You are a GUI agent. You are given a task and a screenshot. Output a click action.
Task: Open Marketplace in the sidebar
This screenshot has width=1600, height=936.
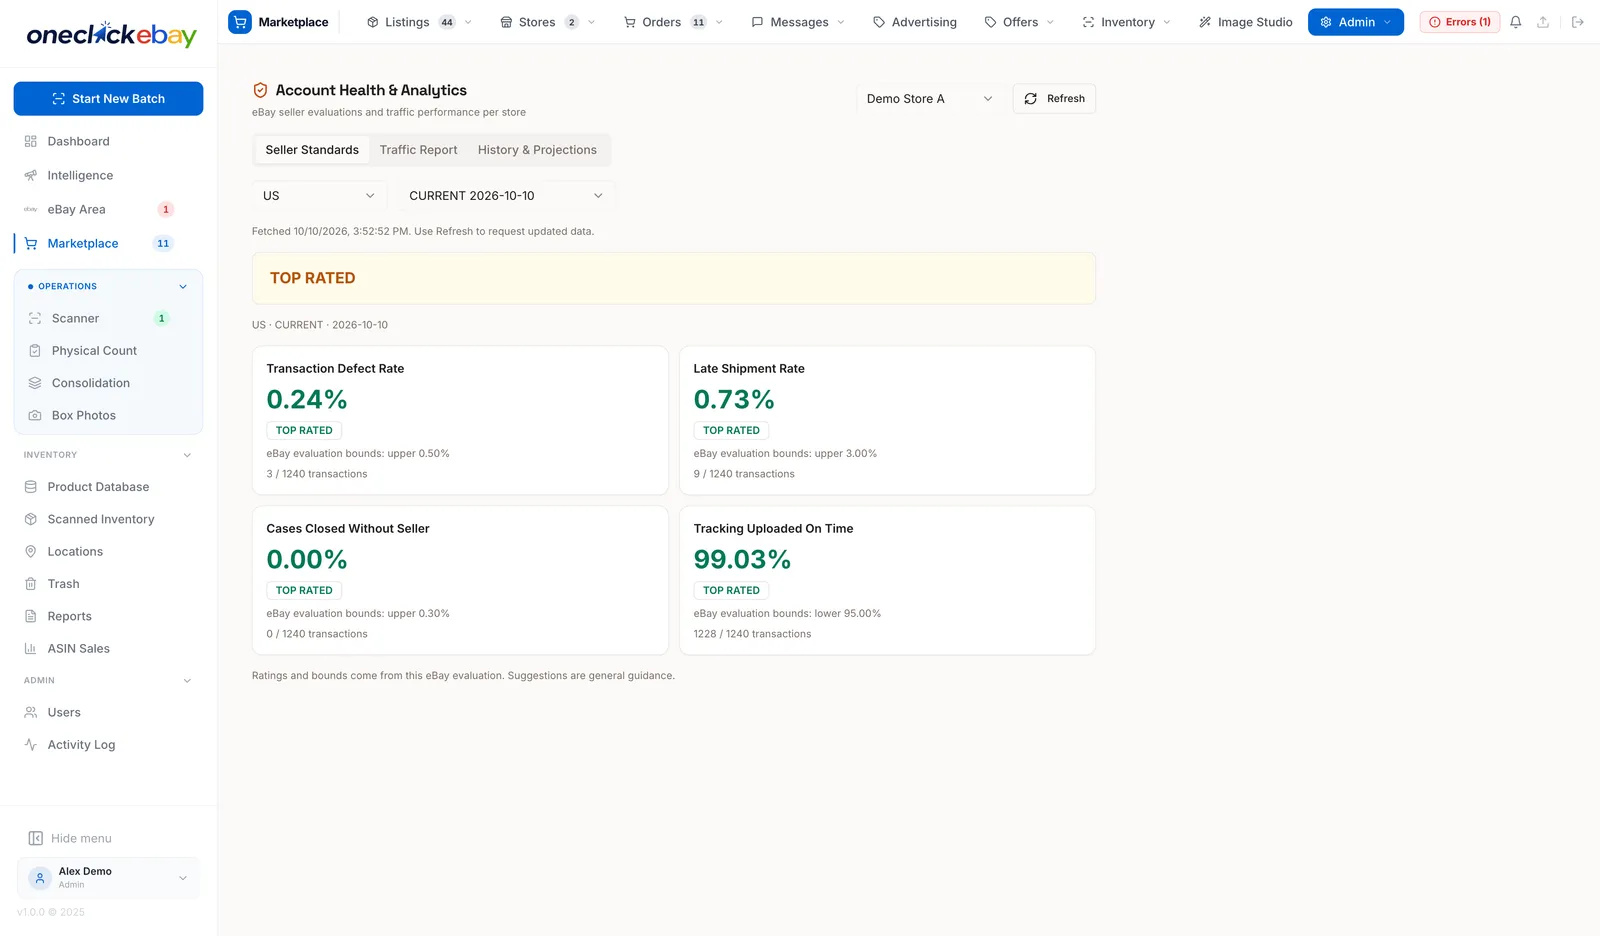(108, 243)
